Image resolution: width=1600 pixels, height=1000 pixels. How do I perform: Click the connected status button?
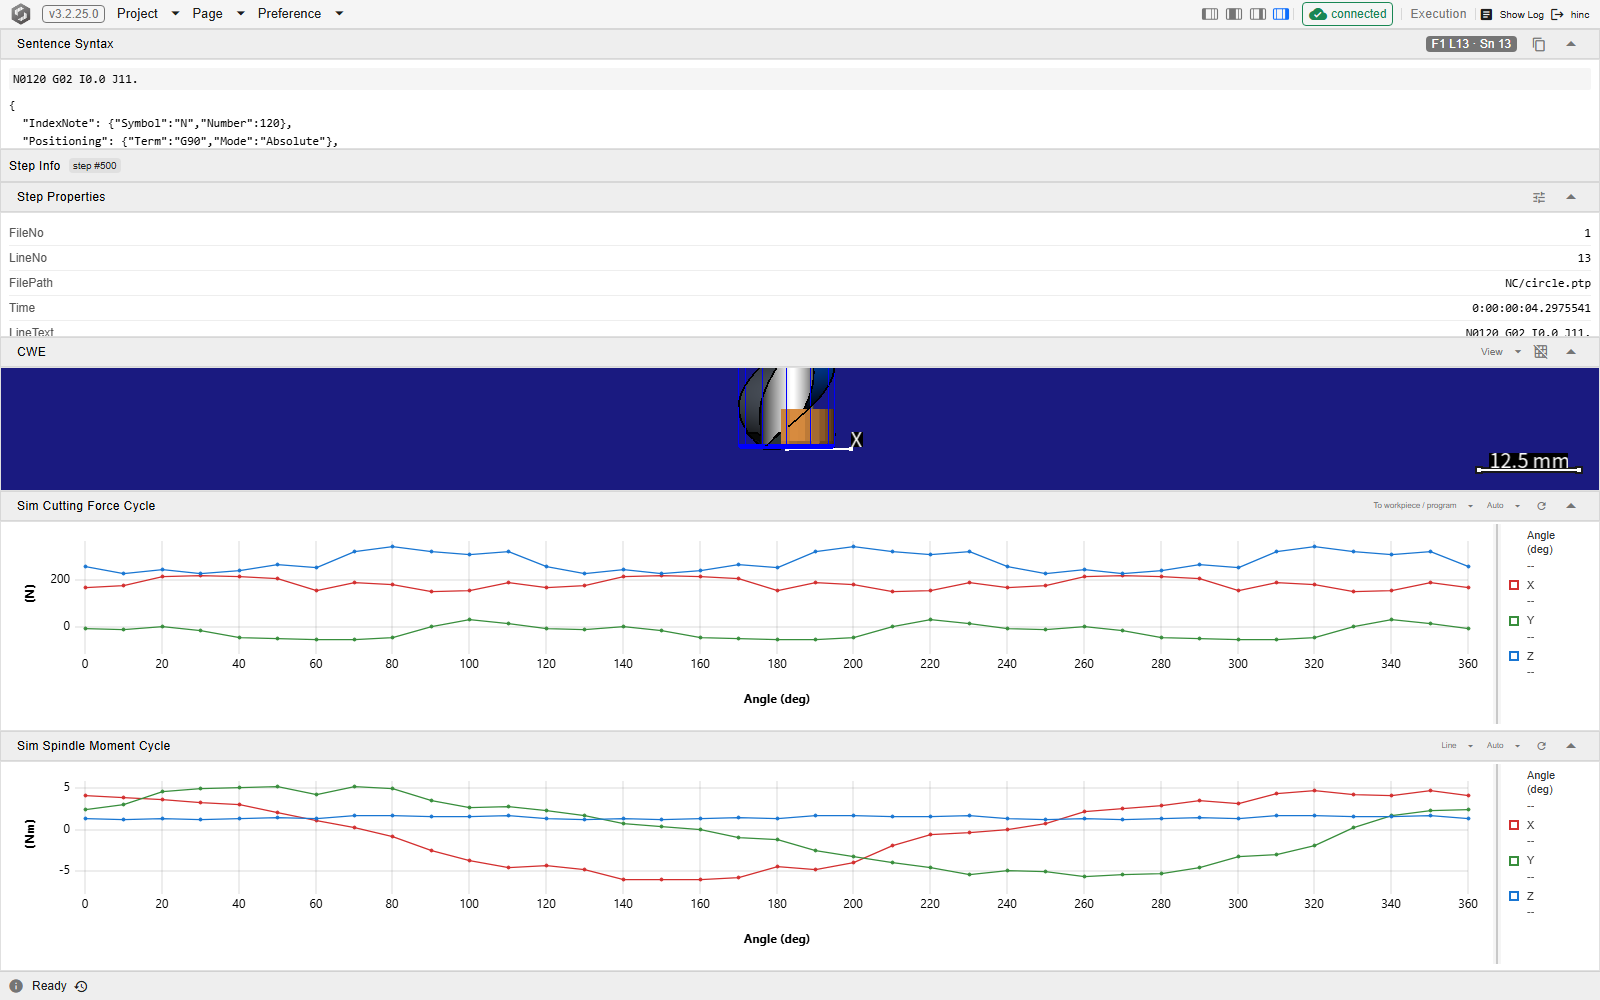click(x=1347, y=14)
